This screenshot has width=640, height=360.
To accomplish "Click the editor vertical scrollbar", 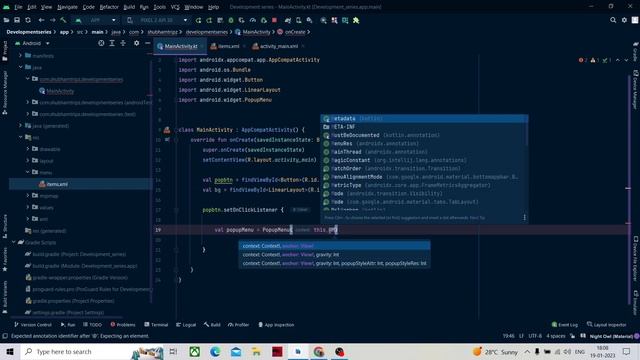I will pos(629,188).
